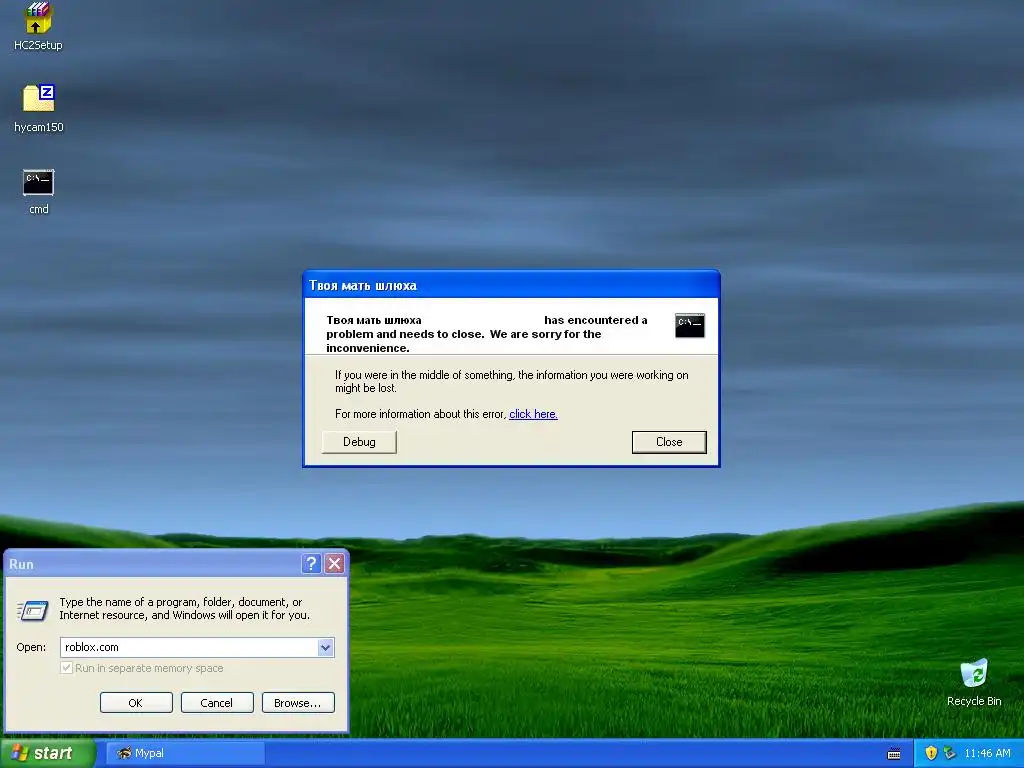Click the 'Open:' label in Run dialog
1024x768 pixels.
click(31, 647)
